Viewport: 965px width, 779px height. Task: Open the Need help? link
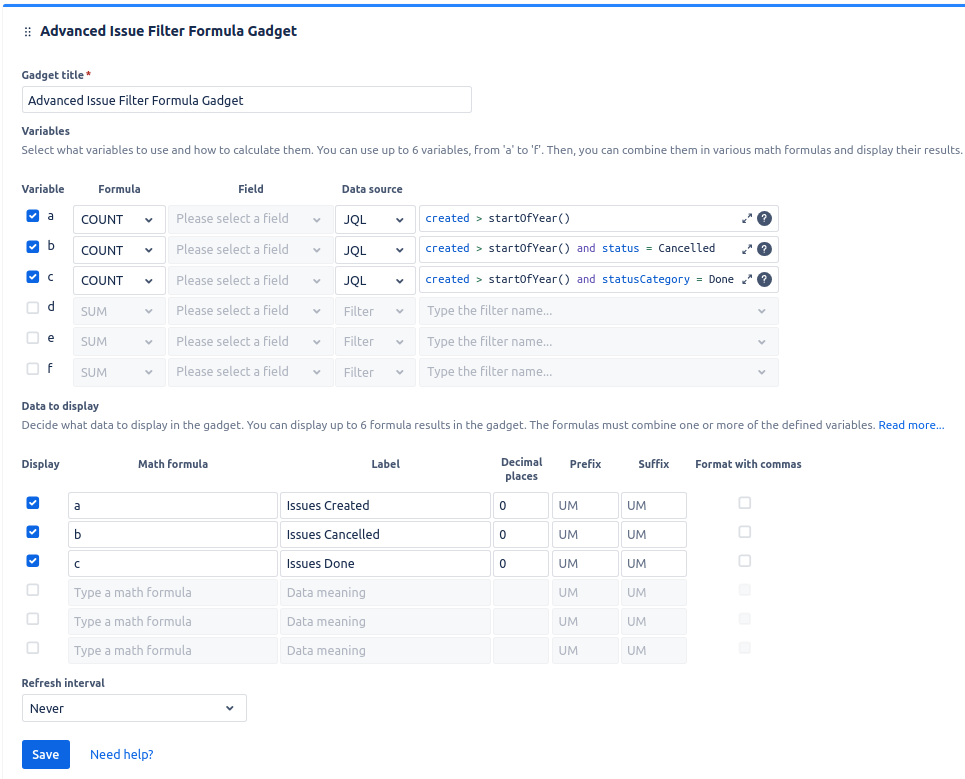pyautogui.click(x=121, y=754)
